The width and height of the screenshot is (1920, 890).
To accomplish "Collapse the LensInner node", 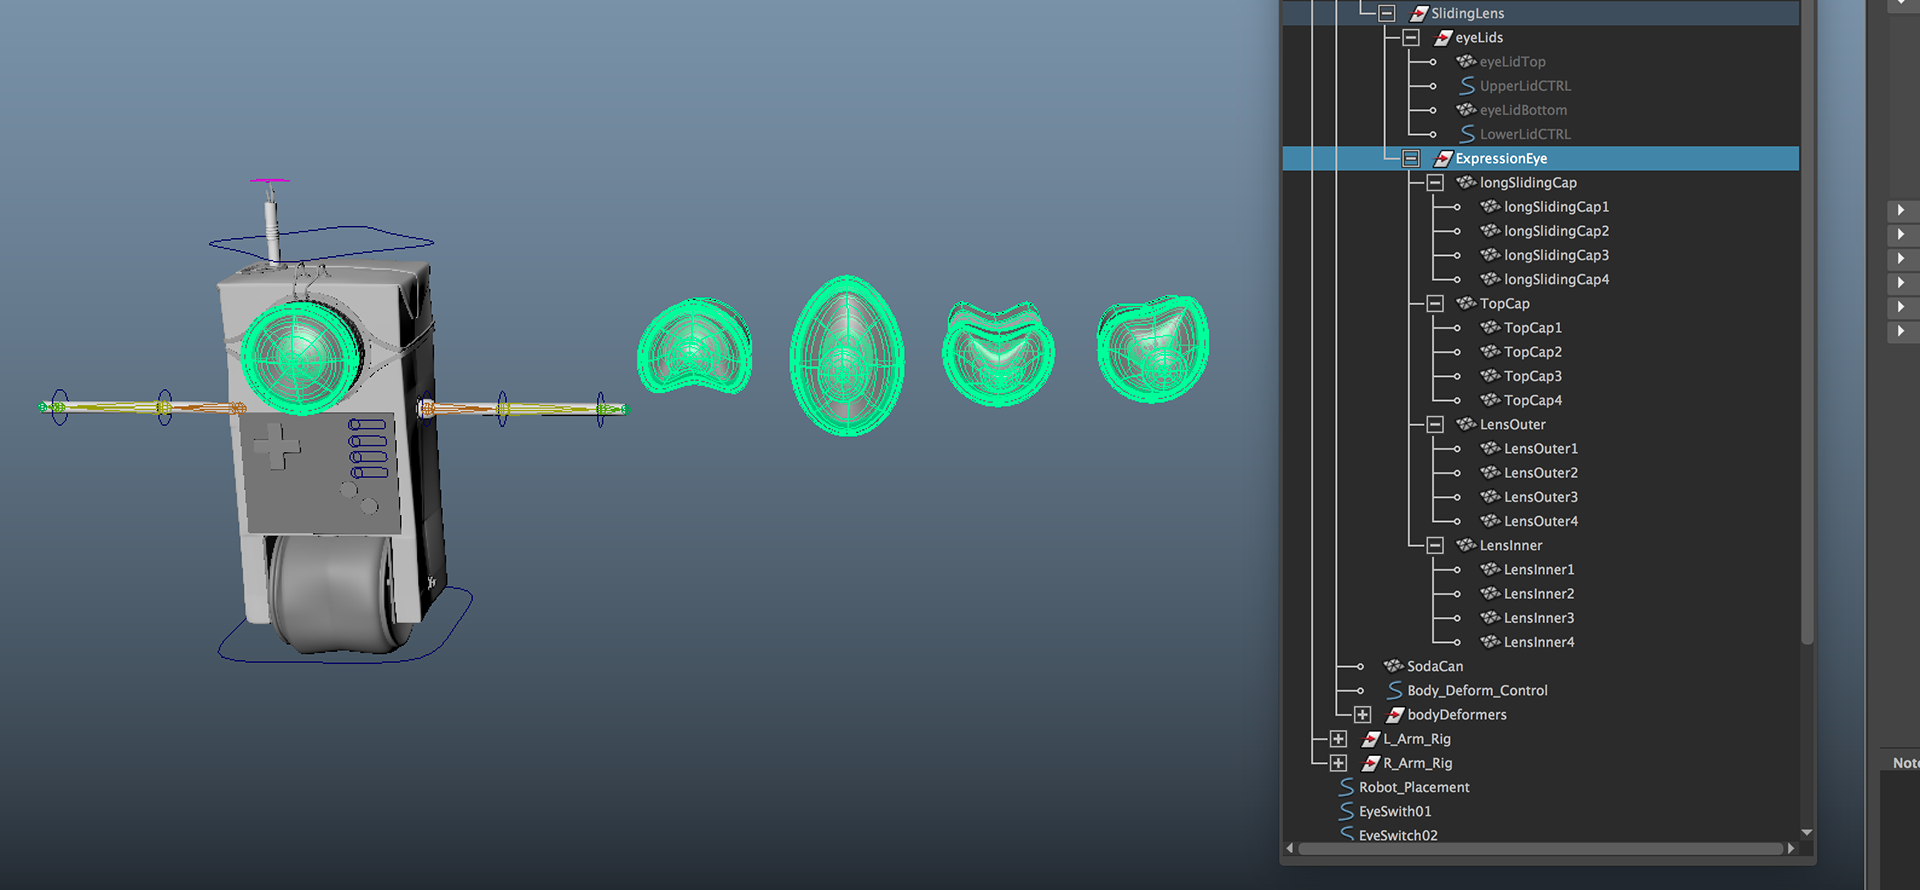I will [1435, 546].
